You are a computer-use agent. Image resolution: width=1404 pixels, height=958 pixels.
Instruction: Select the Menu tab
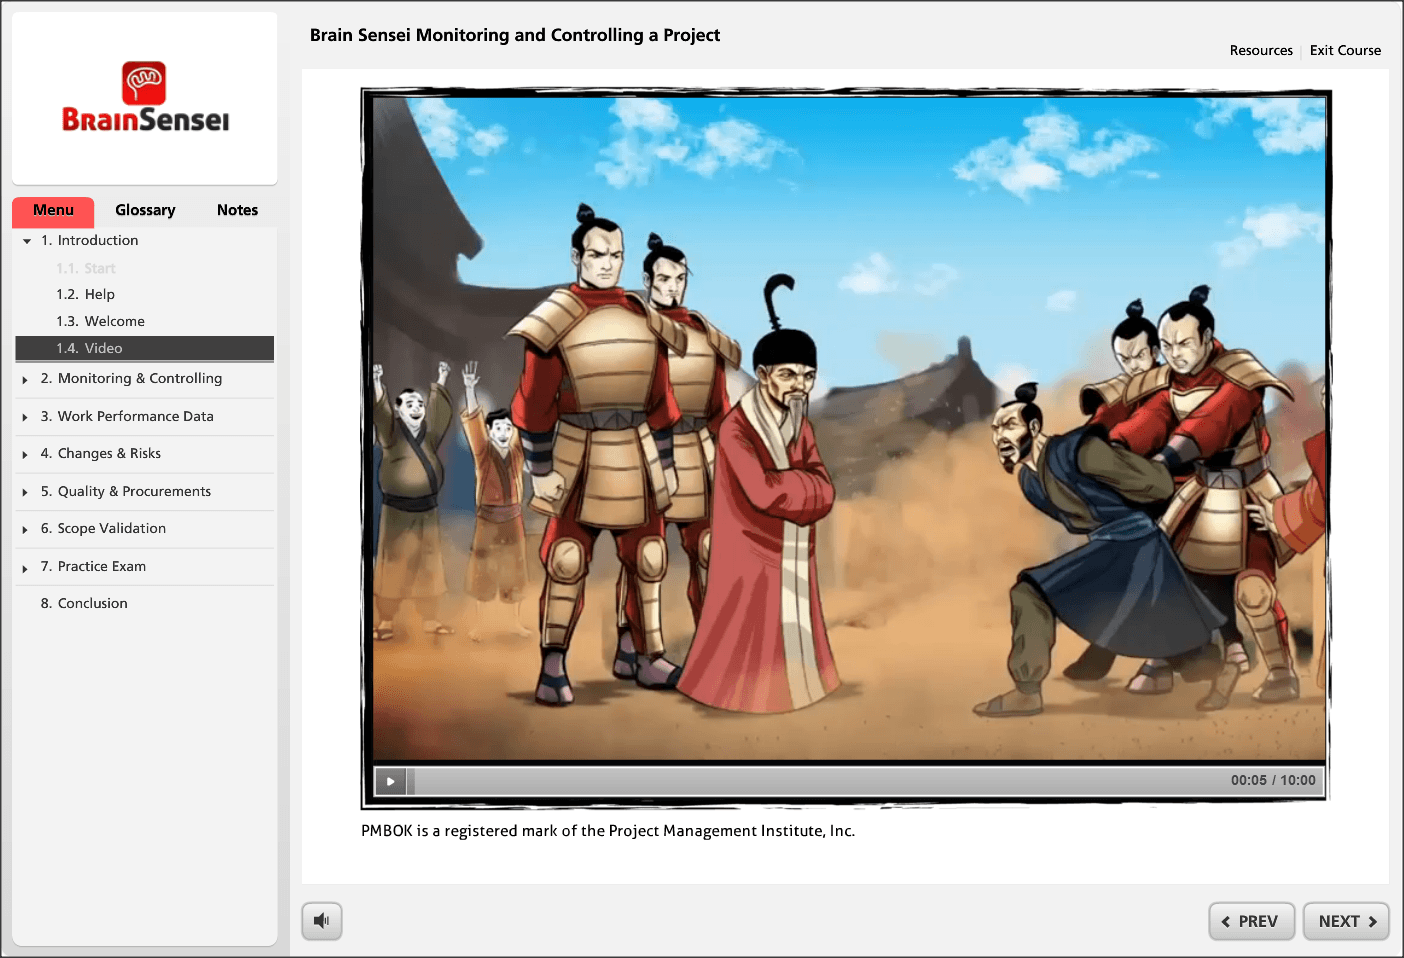point(53,210)
